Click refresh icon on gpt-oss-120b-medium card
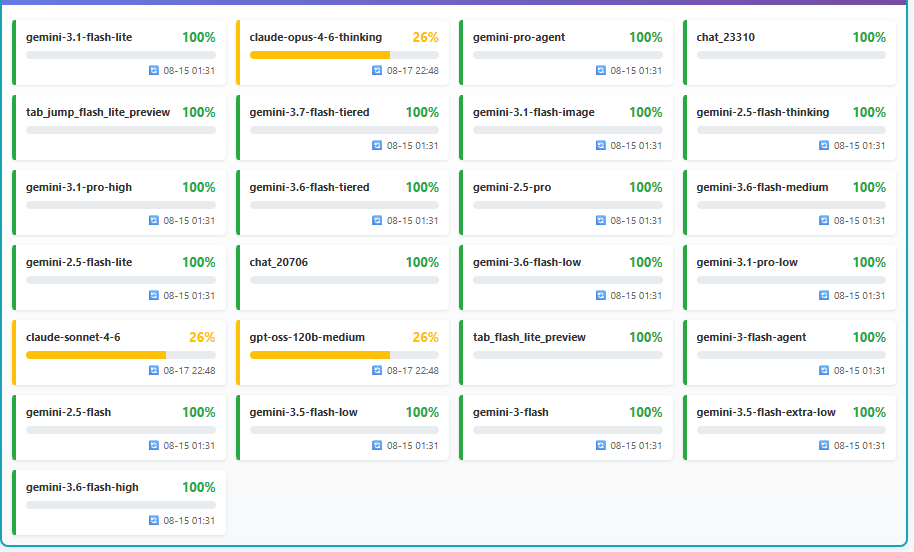 point(377,371)
